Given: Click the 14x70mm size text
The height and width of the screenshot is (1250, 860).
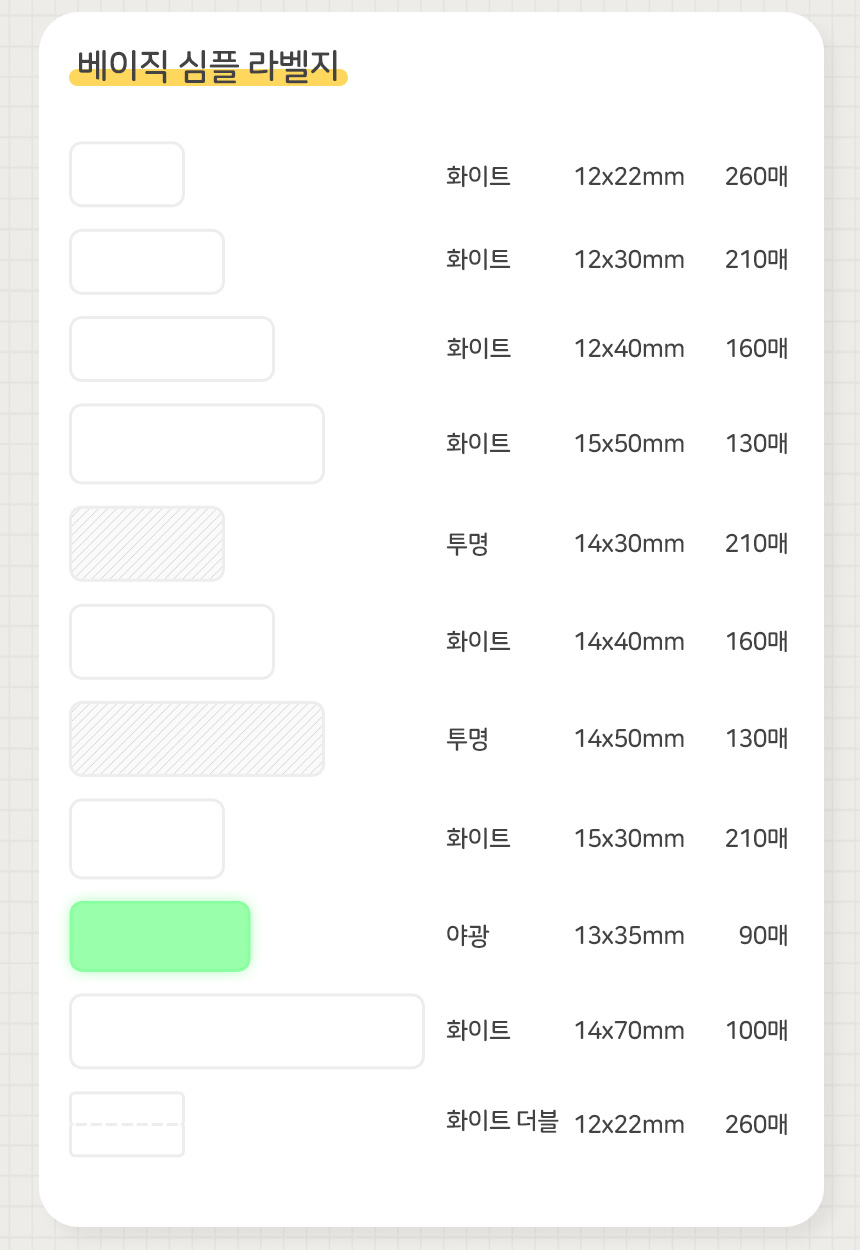Looking at the screenshot, I should pos(629,1031).
